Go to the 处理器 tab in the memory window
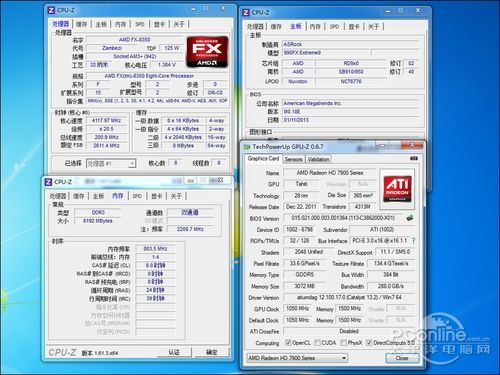 [58, 196]
